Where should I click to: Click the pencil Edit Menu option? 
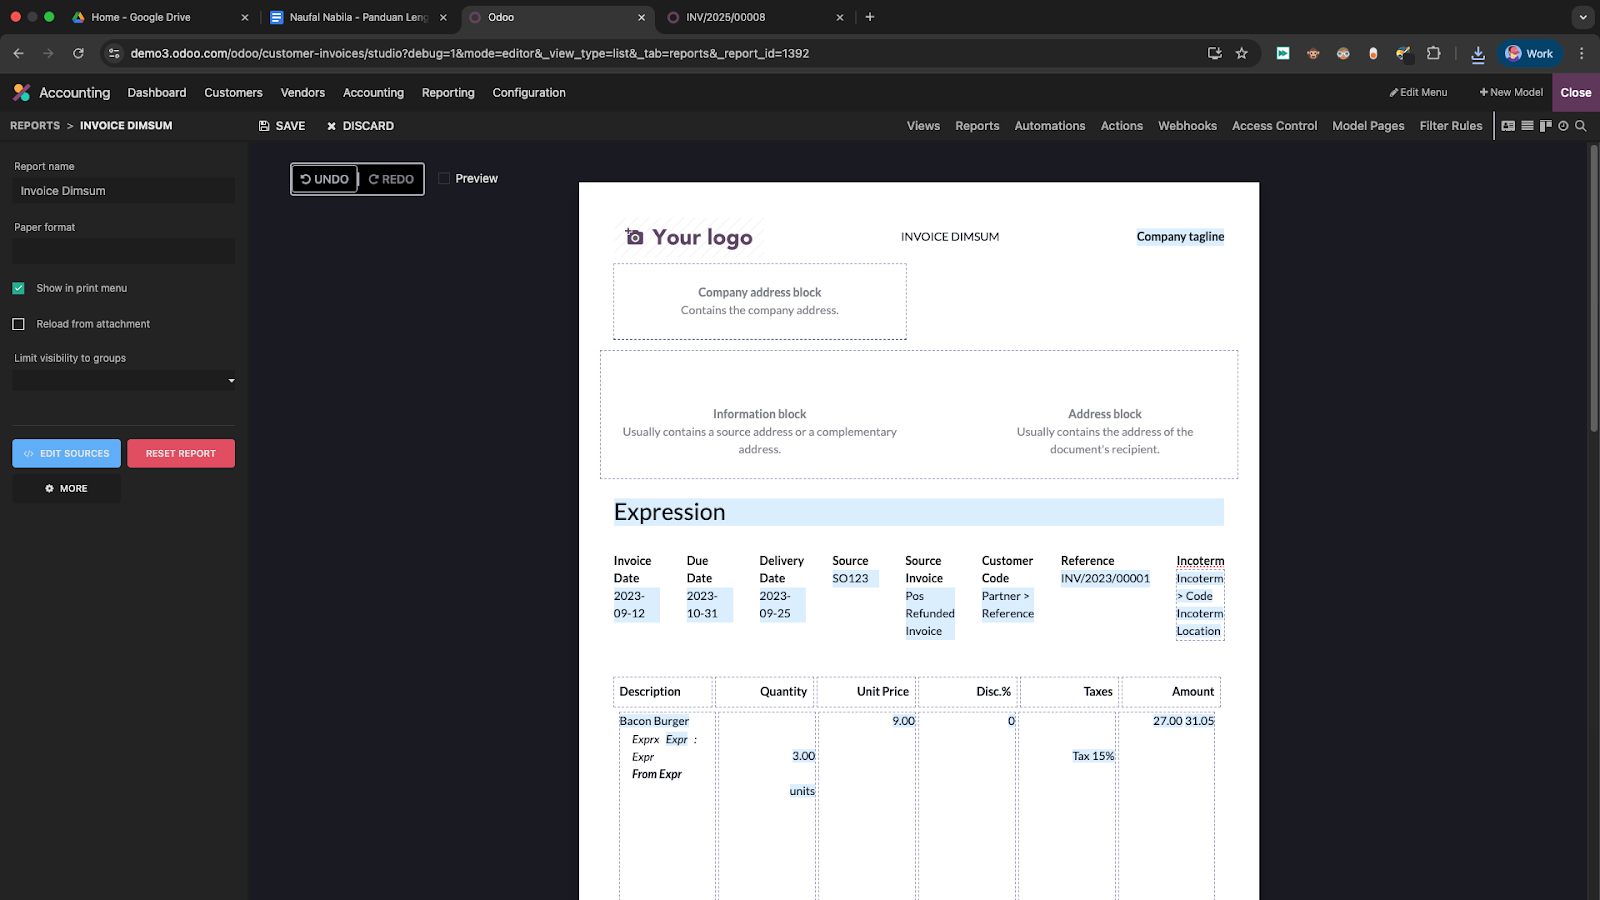1418,92
